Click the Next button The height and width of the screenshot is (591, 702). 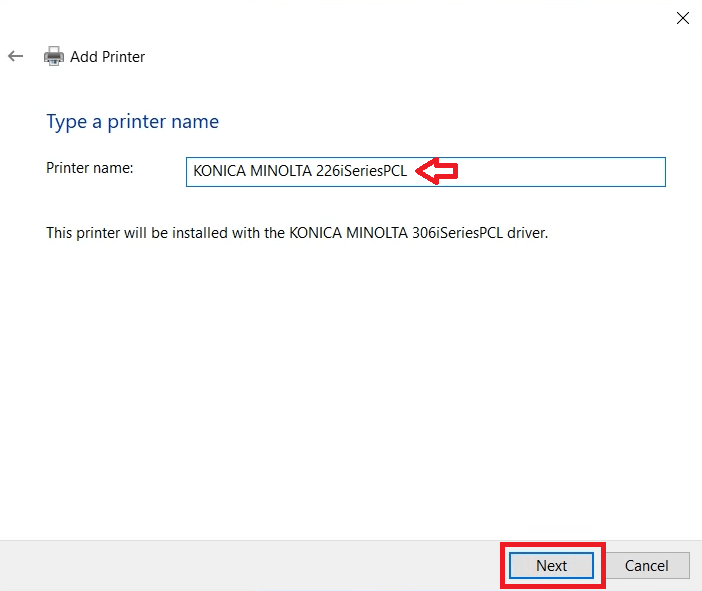pyautogui.click(x=552, y=565)
